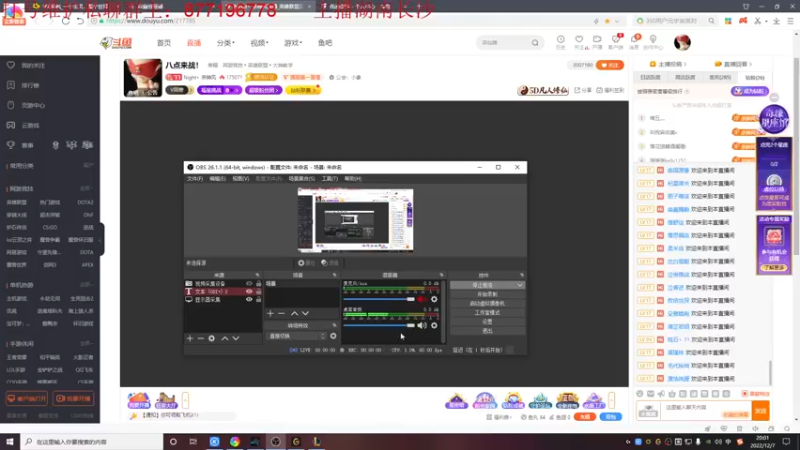The width and height of the screenshot is (800, 450).
Task: Reload the page with browser refresh icon
Action: 66,21
